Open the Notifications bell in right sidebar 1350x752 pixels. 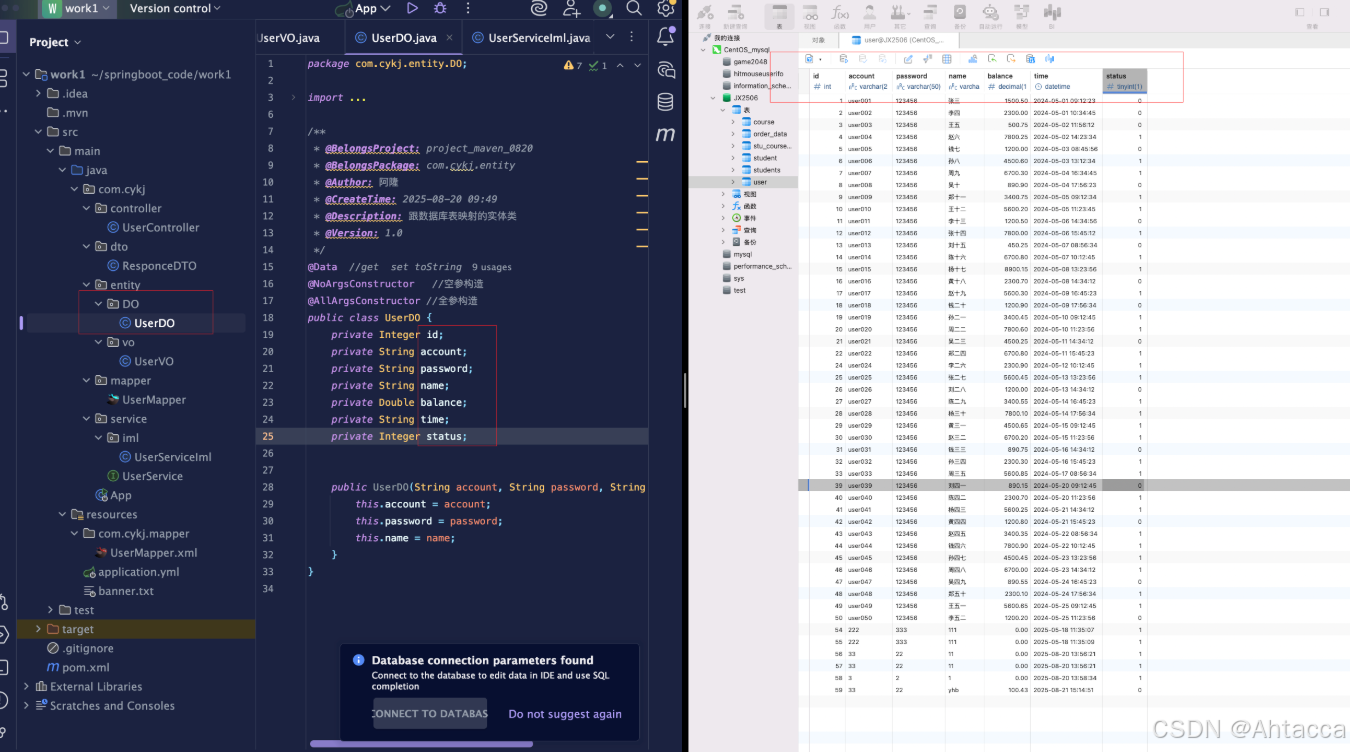click(x=665, y=37)
